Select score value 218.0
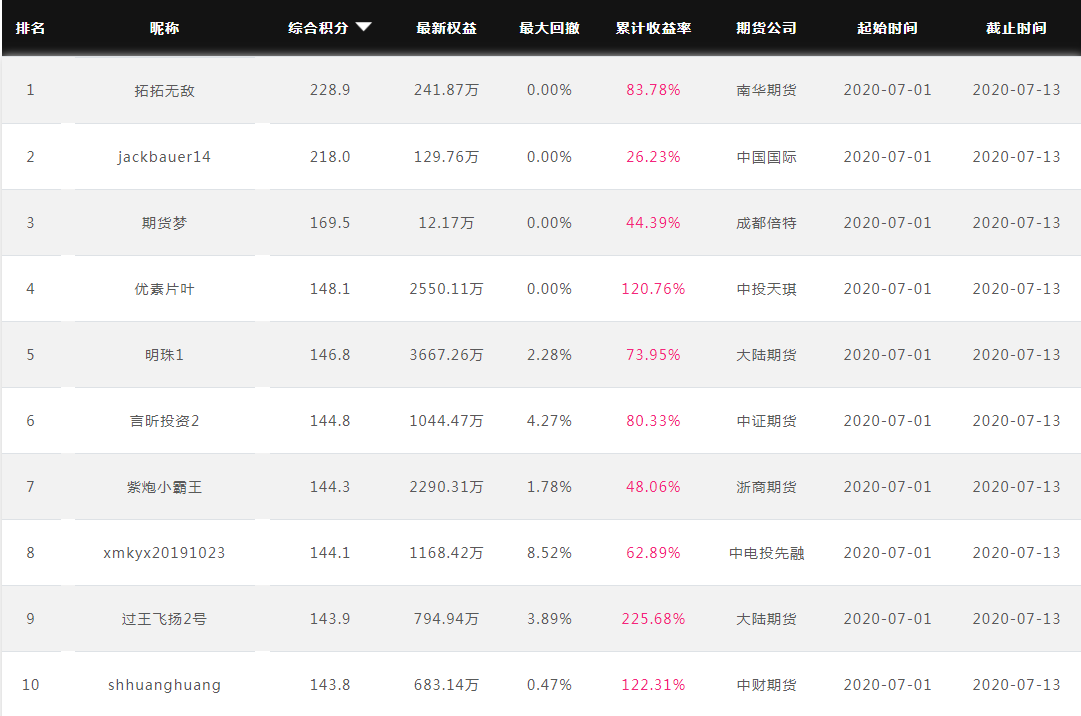1081x716 pixels. (x=330, y=157)
